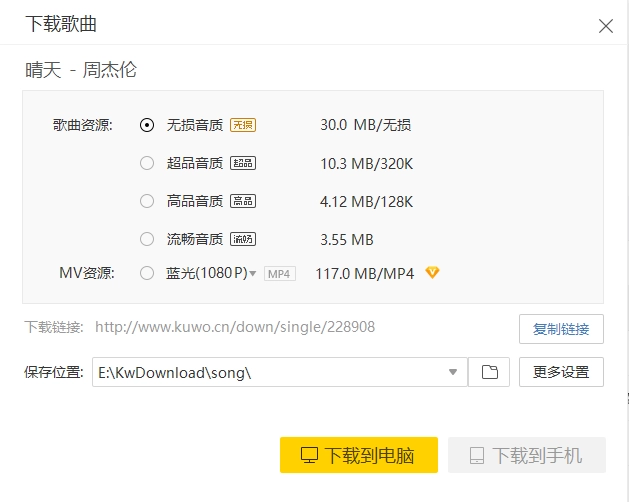The height and width of the screenshot is (502, 629).
Task: Click the 下载到电脑 button
Action: pos(359,455)
